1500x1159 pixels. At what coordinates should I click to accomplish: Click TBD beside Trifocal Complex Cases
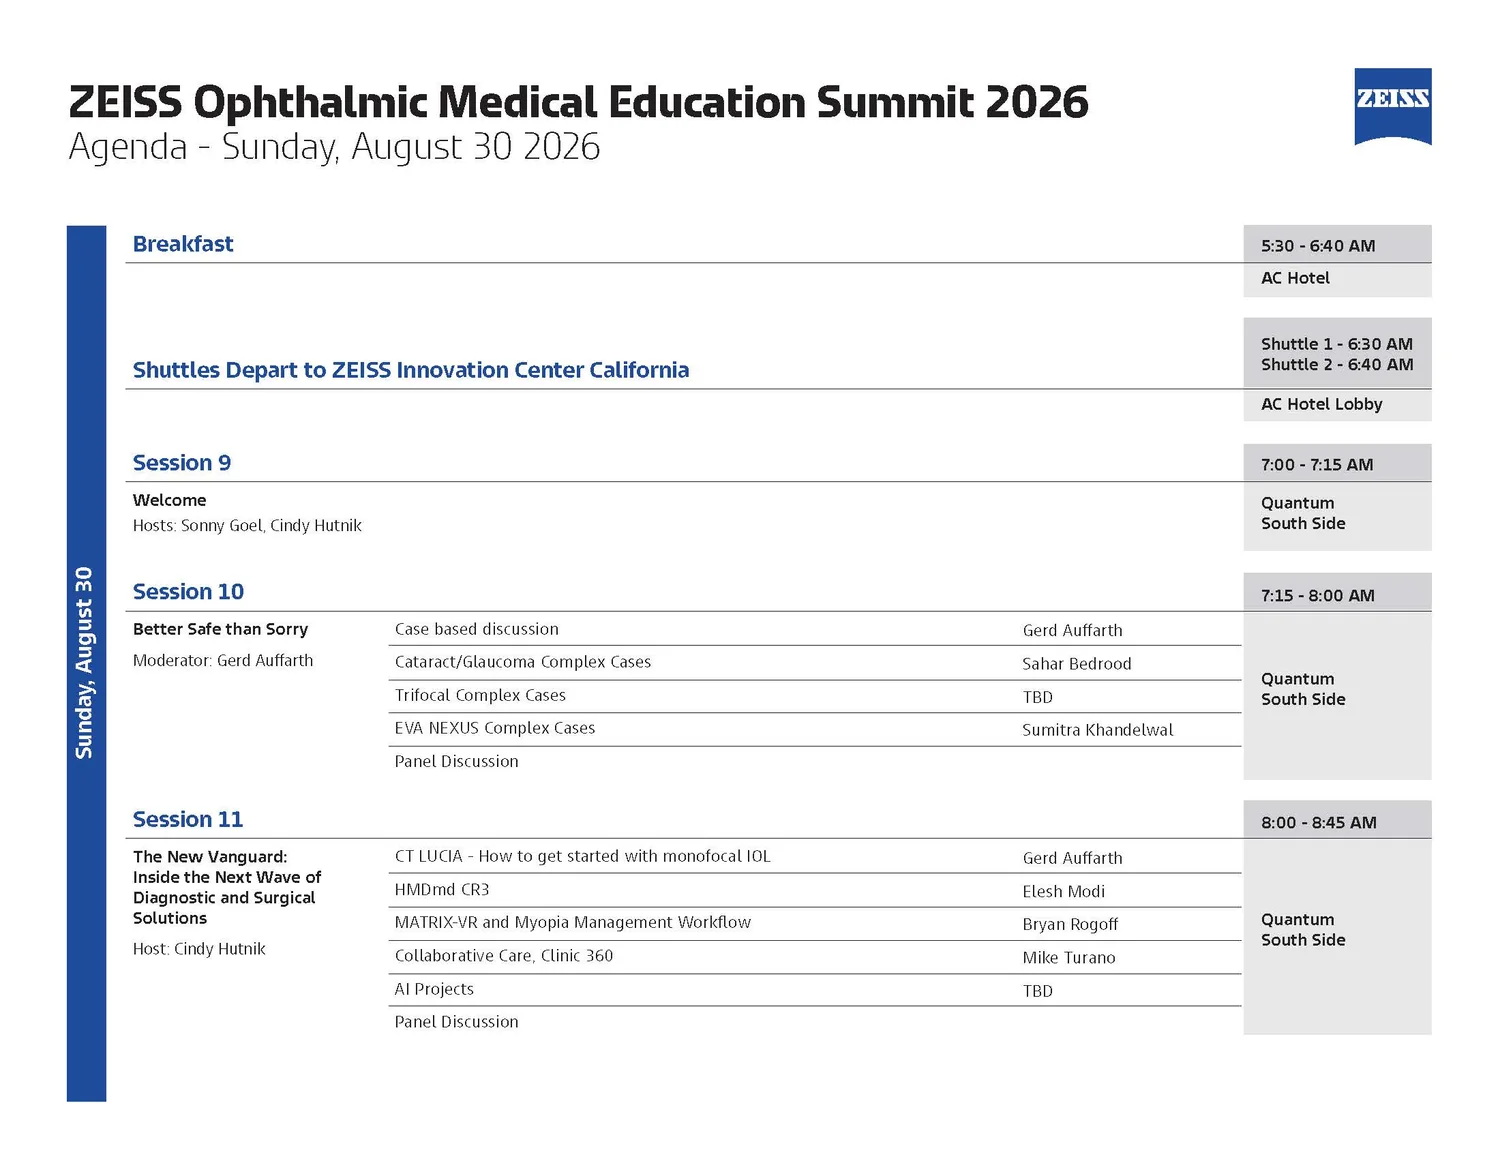click(x=1038, y=698)
